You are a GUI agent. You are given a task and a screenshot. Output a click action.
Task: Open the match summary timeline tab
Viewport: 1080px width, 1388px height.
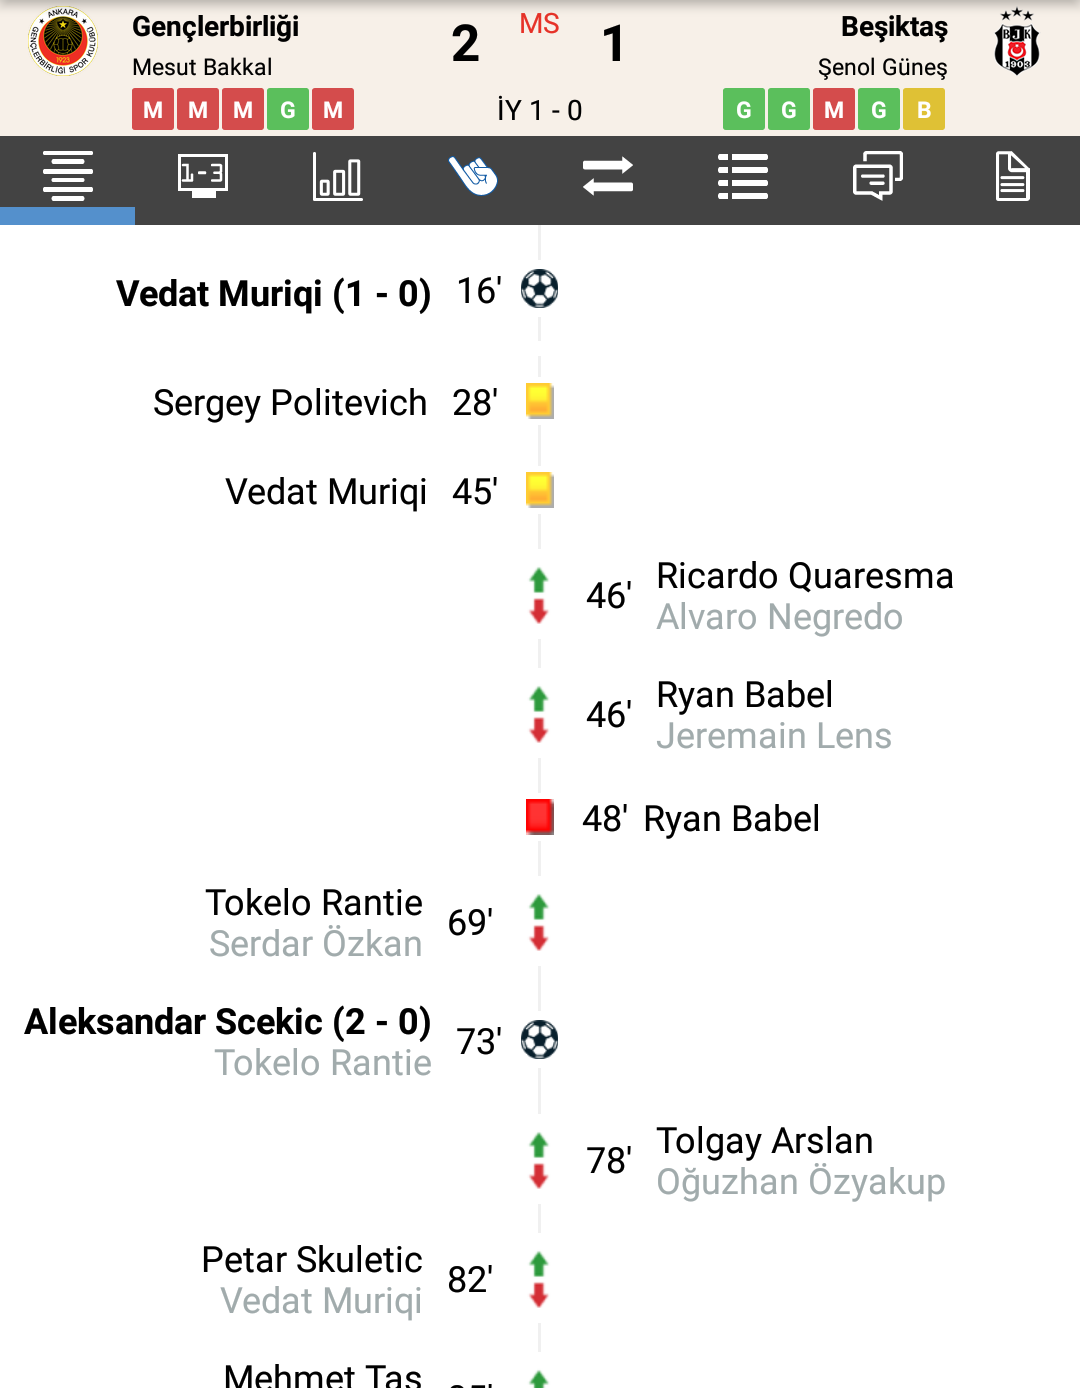[67, 177]
